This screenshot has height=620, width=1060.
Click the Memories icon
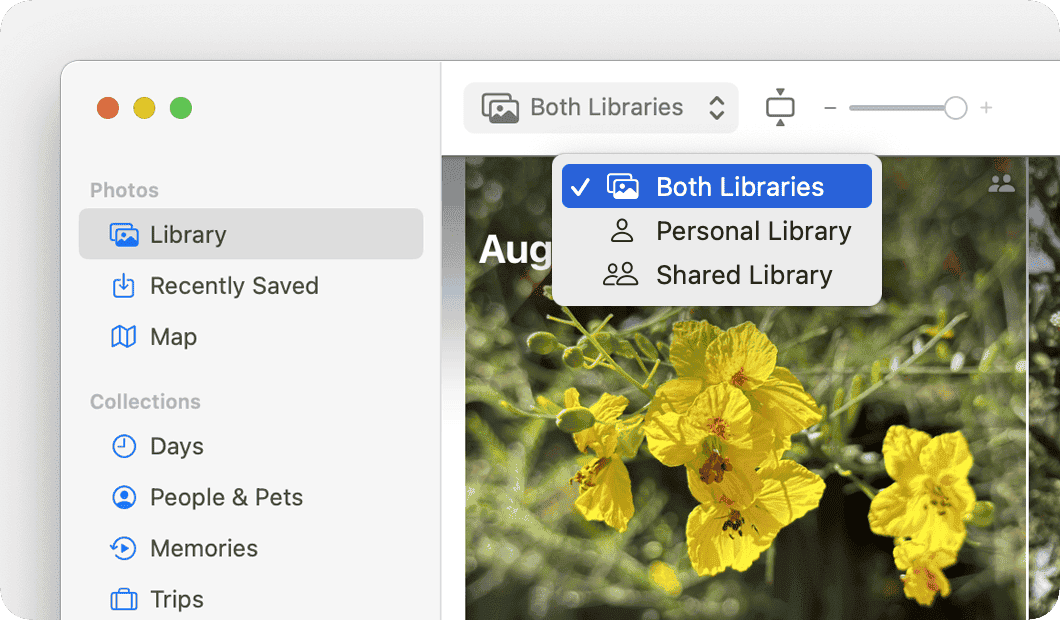(x=124, y=548)
